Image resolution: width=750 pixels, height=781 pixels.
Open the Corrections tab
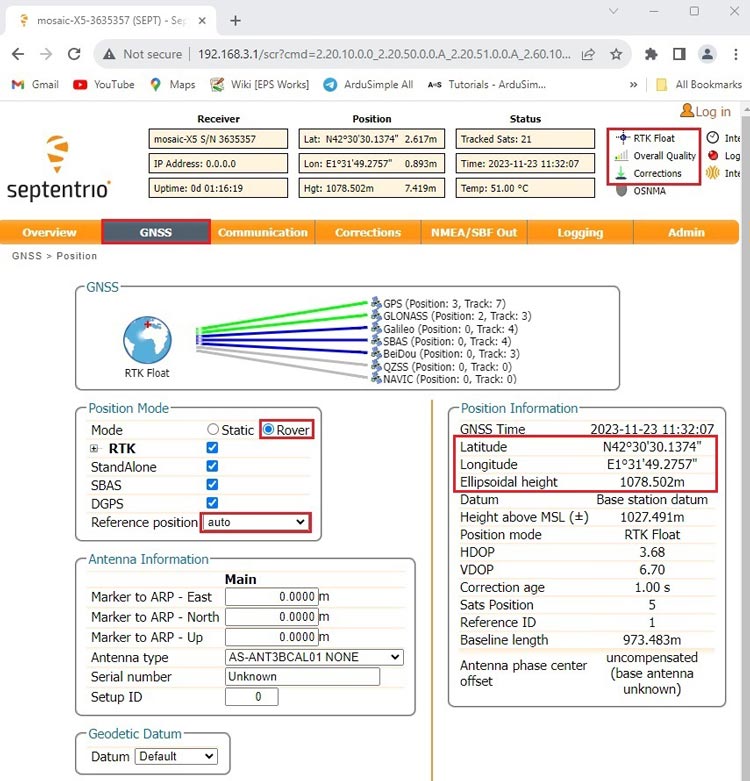coord(368,232)
